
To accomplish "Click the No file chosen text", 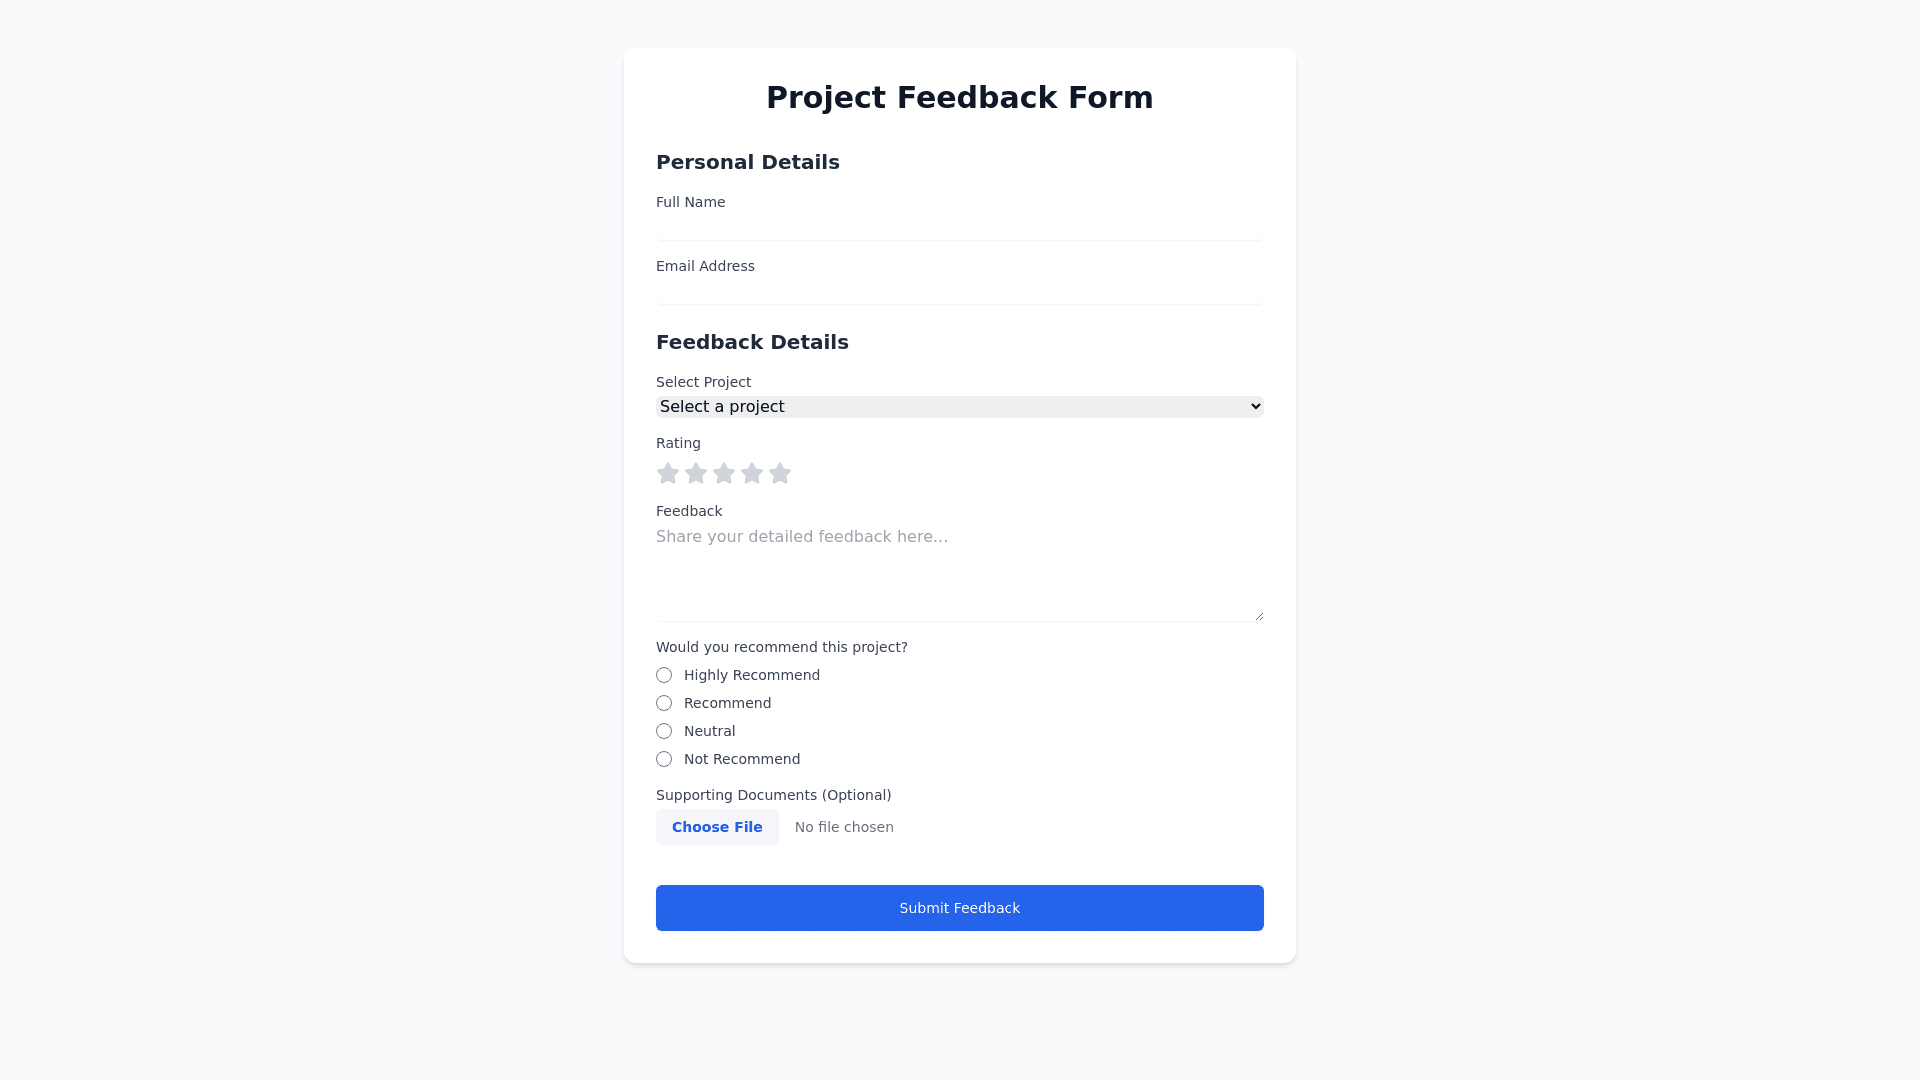I will point(844,827).
